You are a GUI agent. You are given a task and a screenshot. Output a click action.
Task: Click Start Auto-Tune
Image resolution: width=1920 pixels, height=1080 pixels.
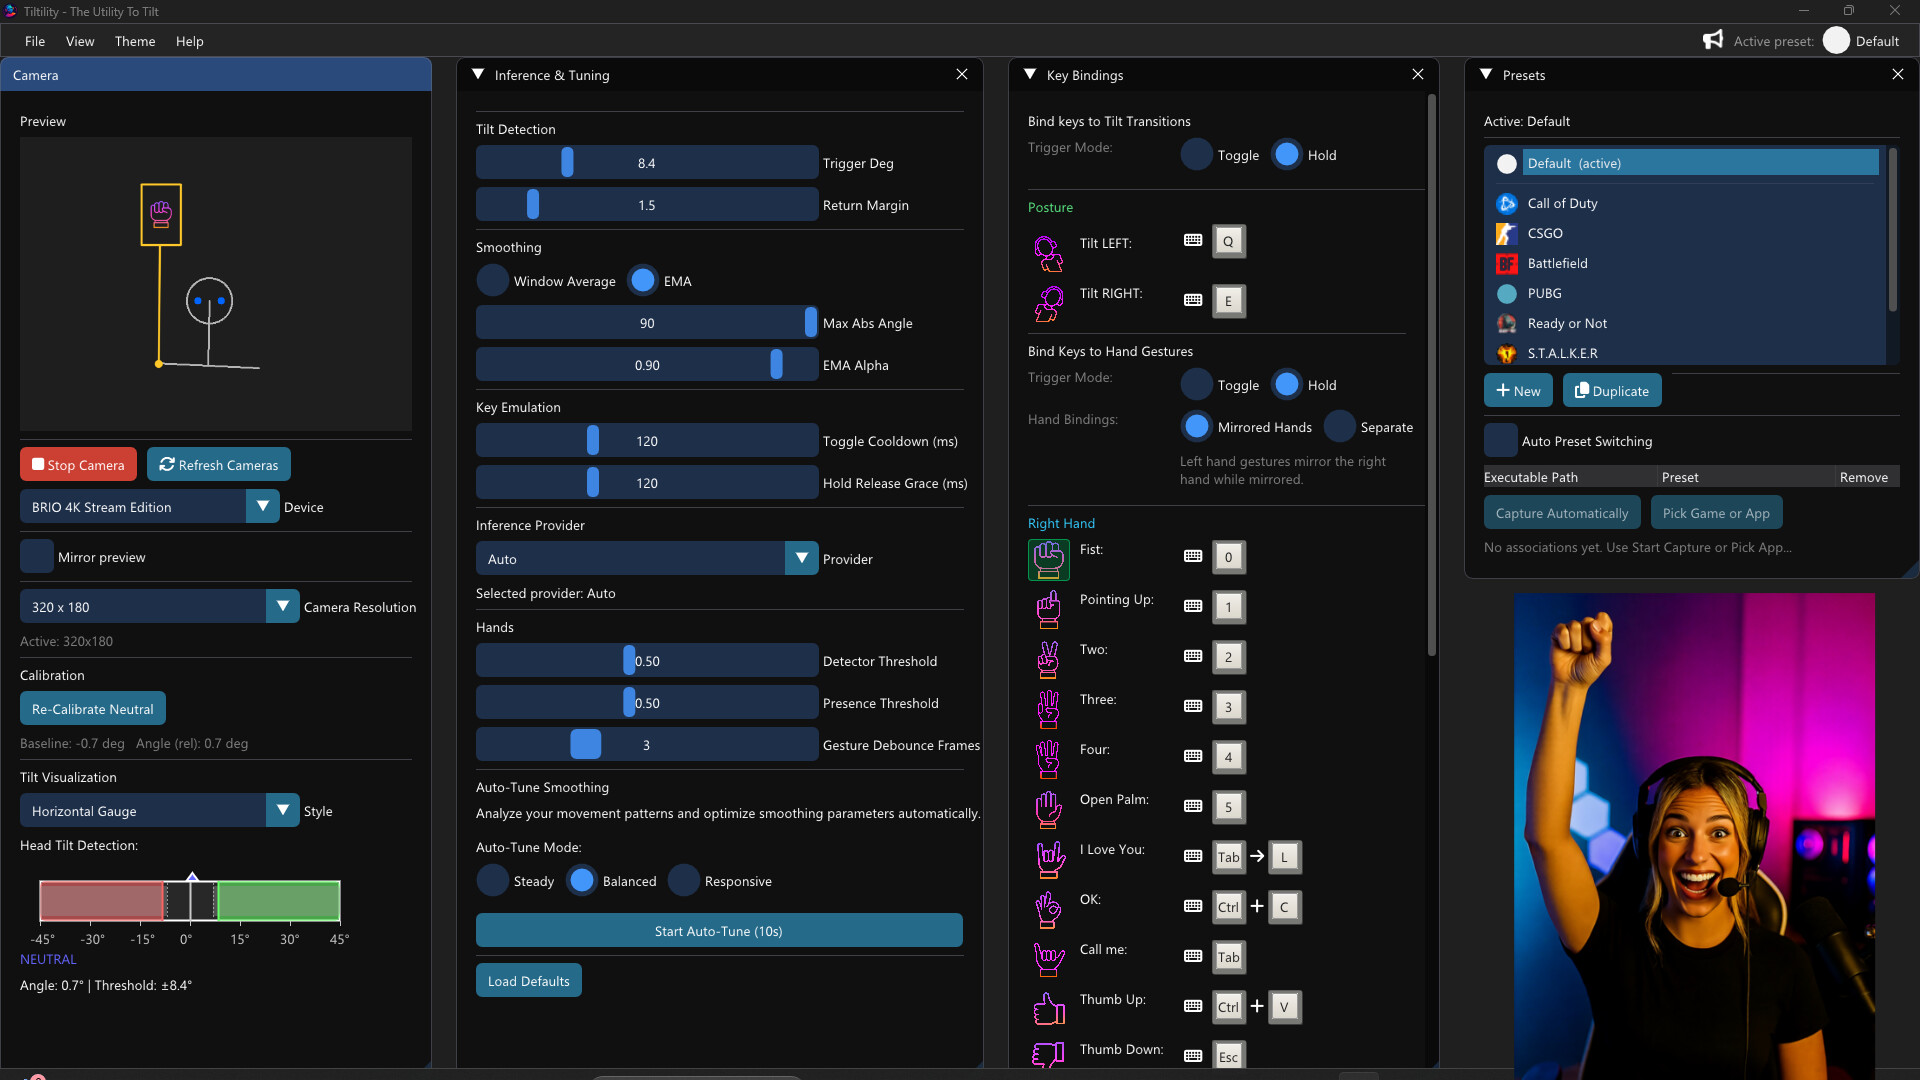[718, 930]
